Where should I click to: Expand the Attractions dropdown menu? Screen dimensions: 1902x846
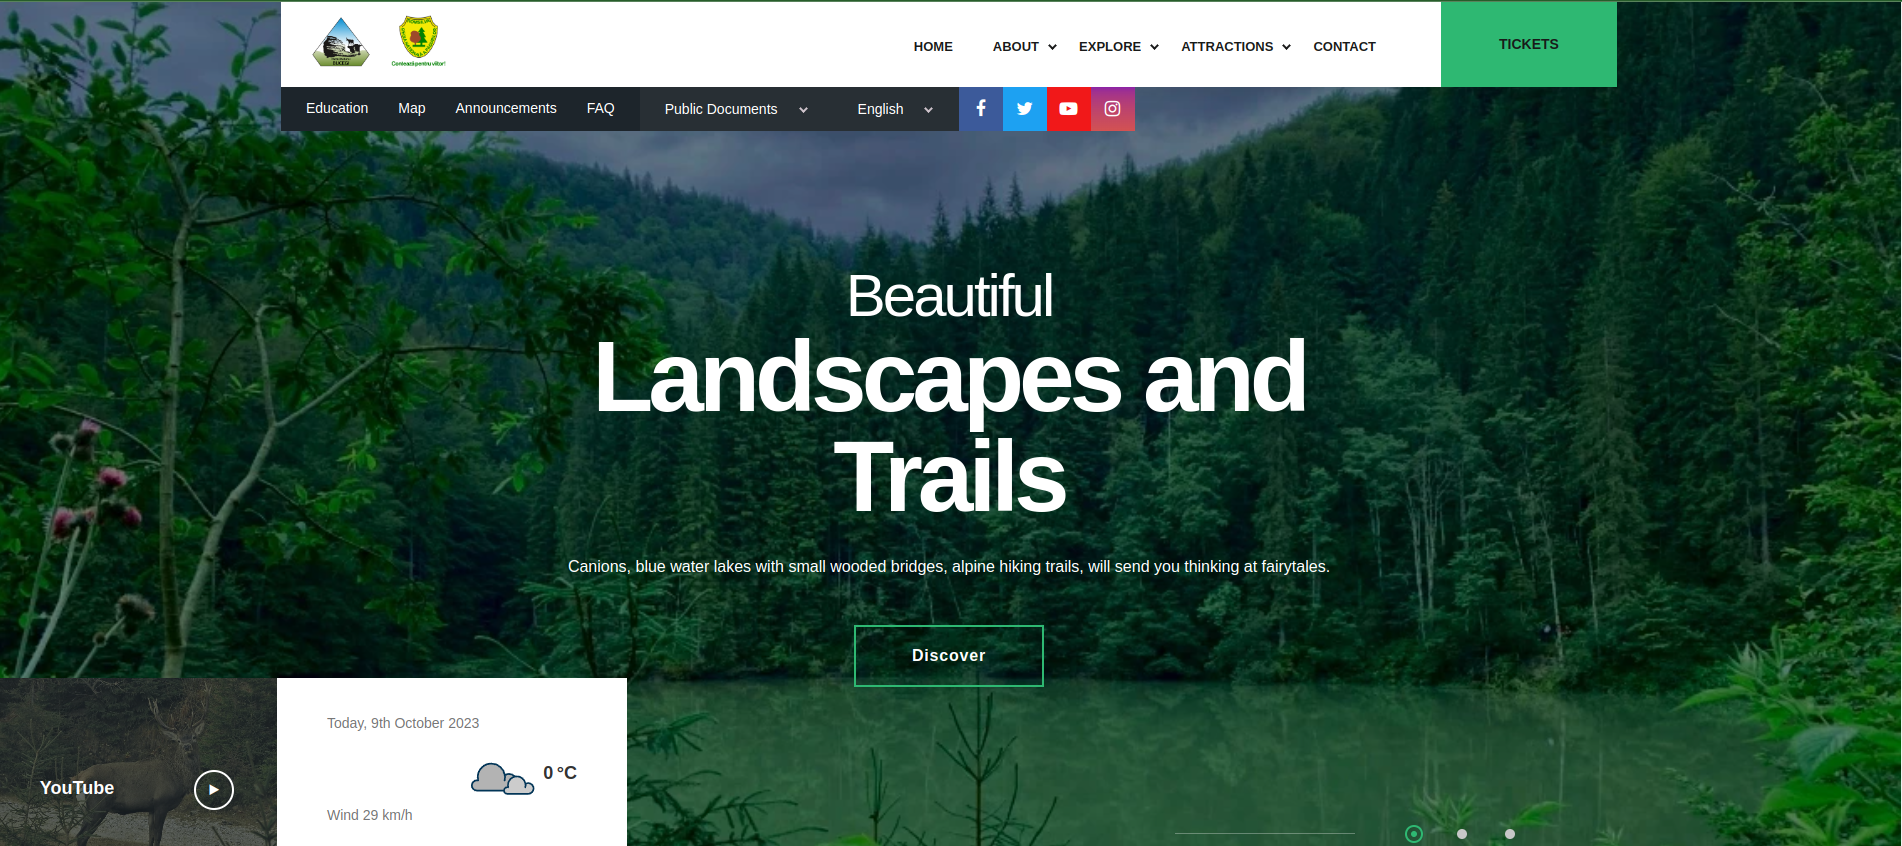1235,47
